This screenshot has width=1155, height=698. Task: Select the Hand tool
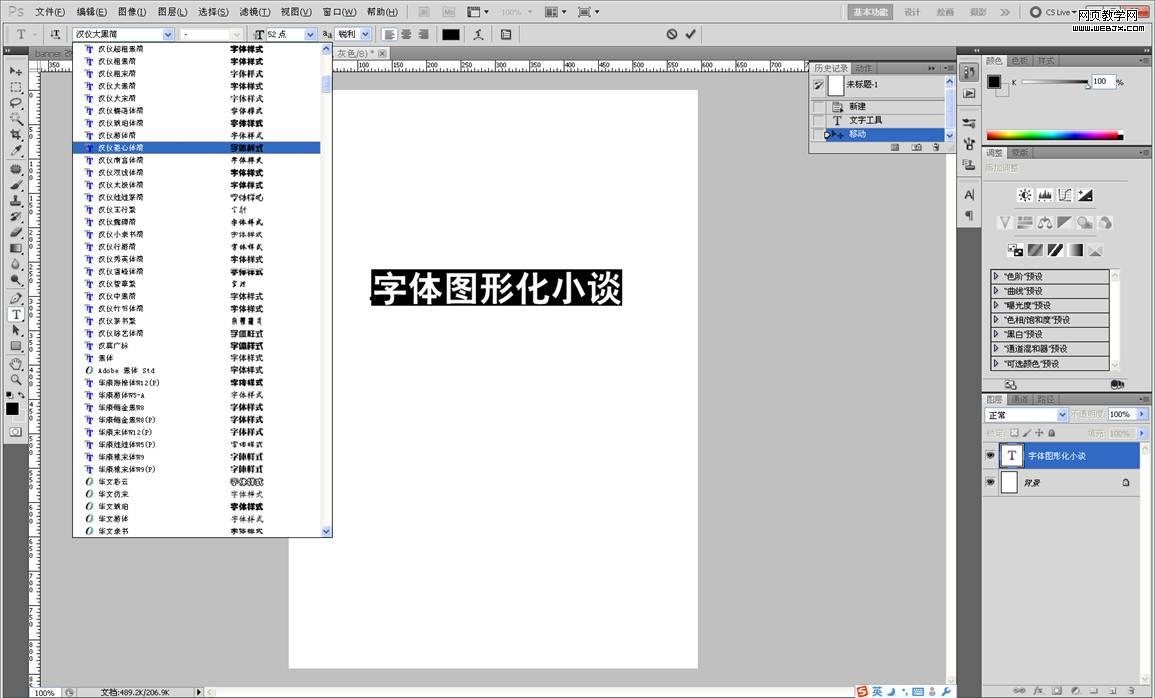16,363
